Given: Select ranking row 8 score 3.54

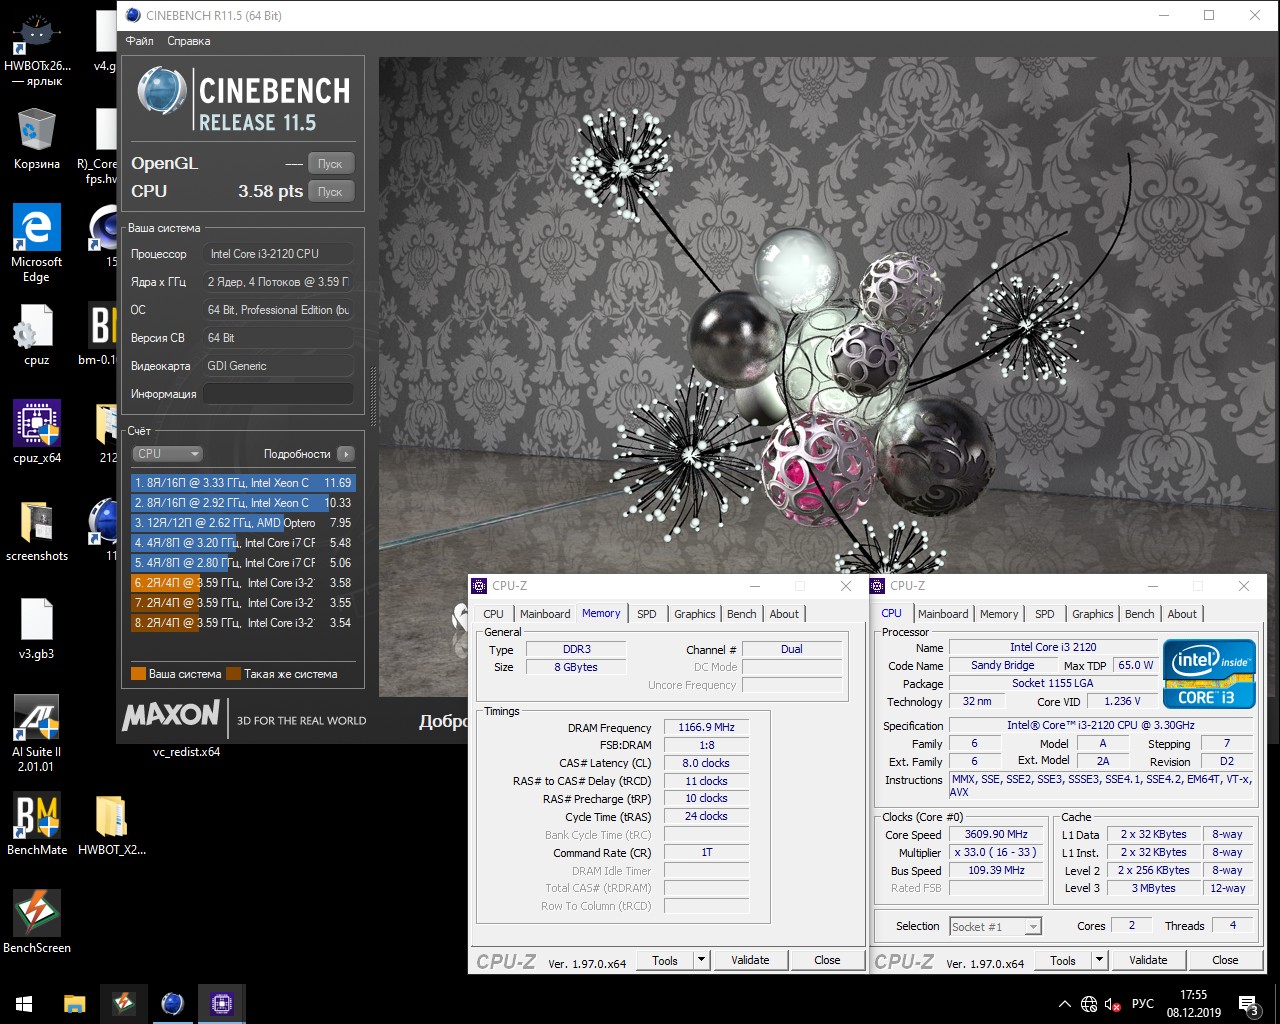Looking at the screenshot, I should tap(243, 623).
